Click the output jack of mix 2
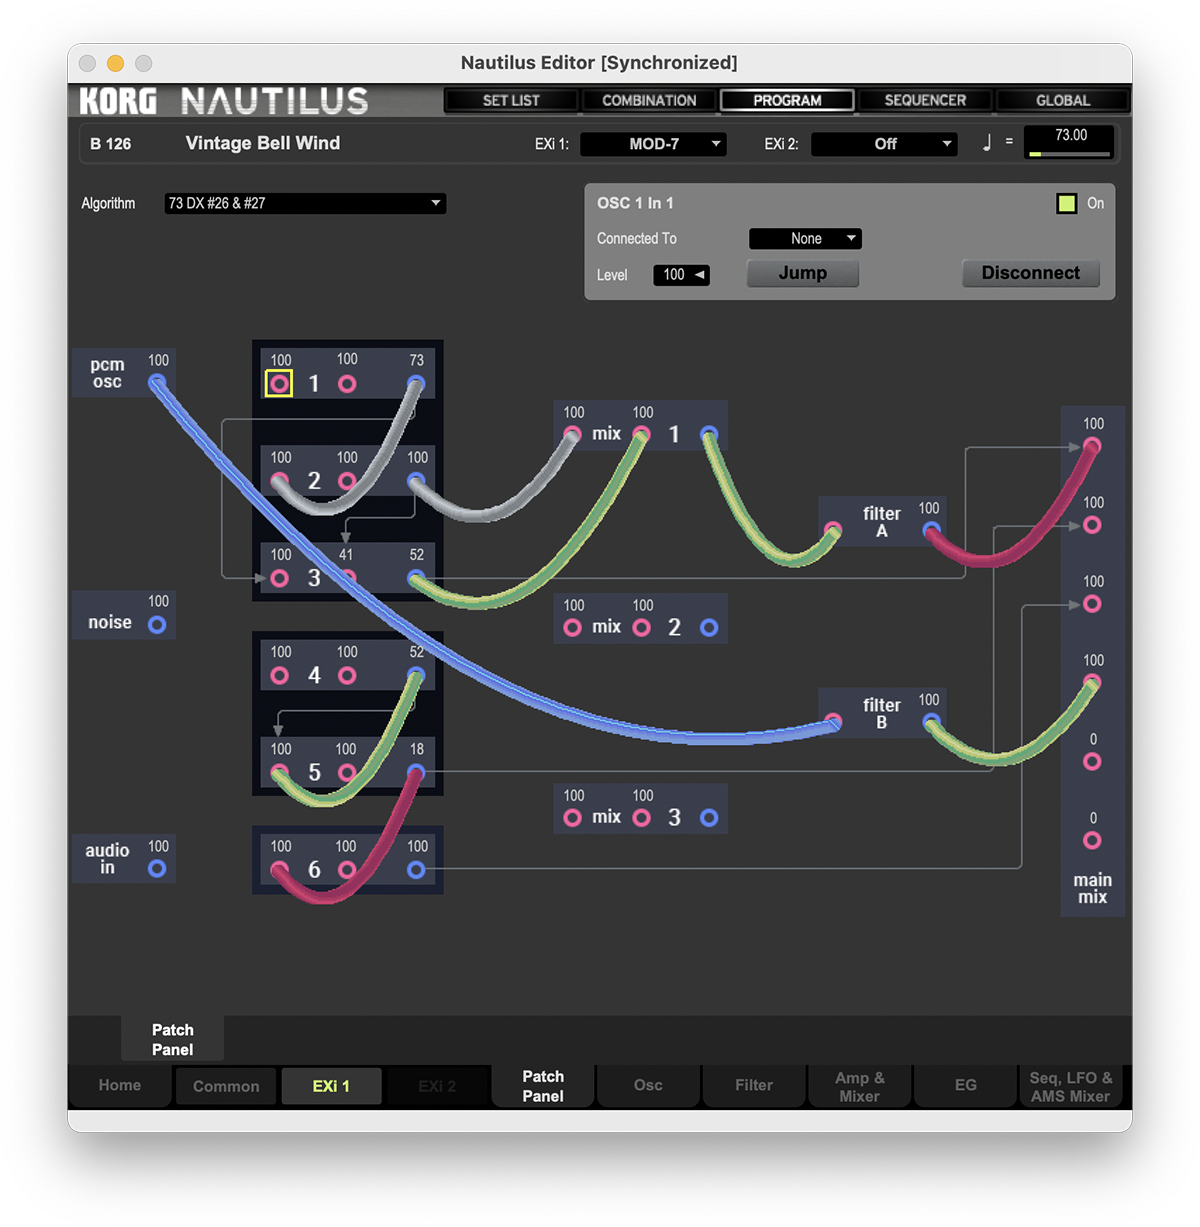 tap(709, 627)
